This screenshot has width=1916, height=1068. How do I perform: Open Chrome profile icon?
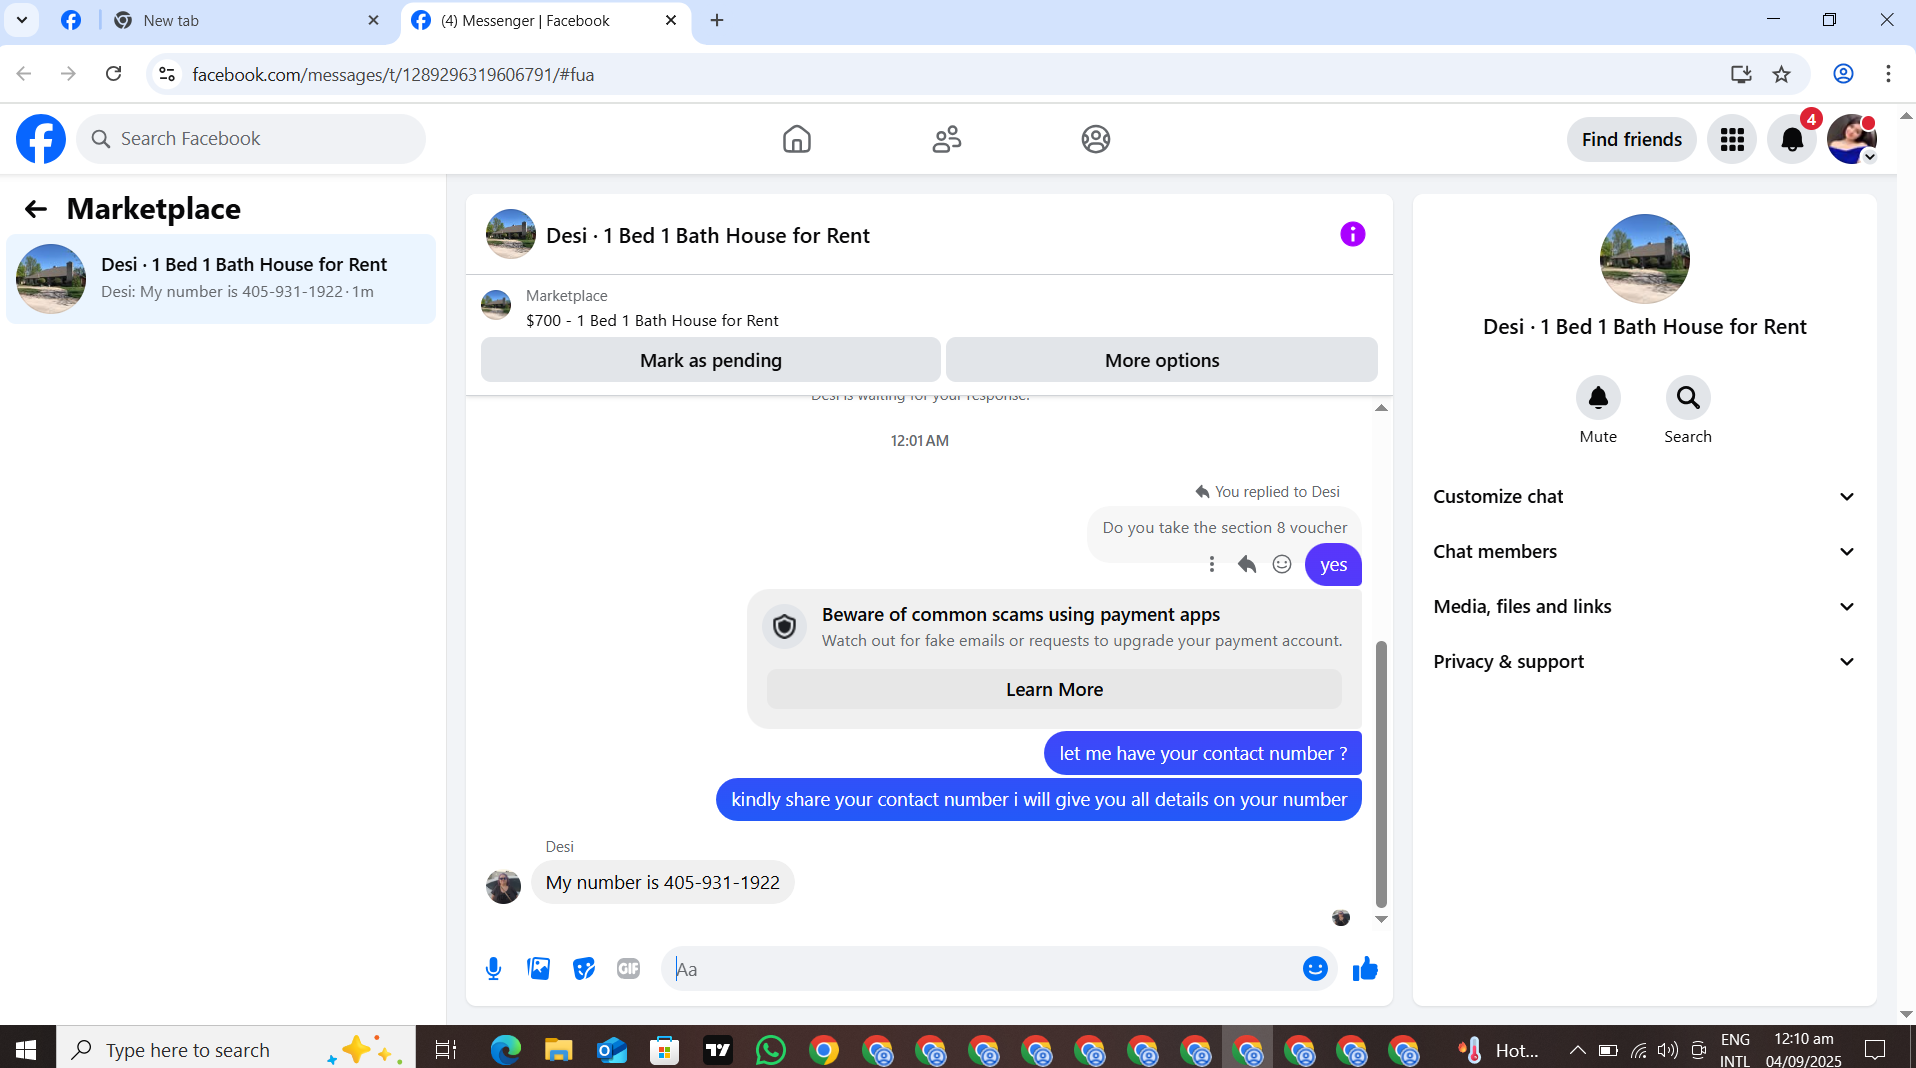1843,74
